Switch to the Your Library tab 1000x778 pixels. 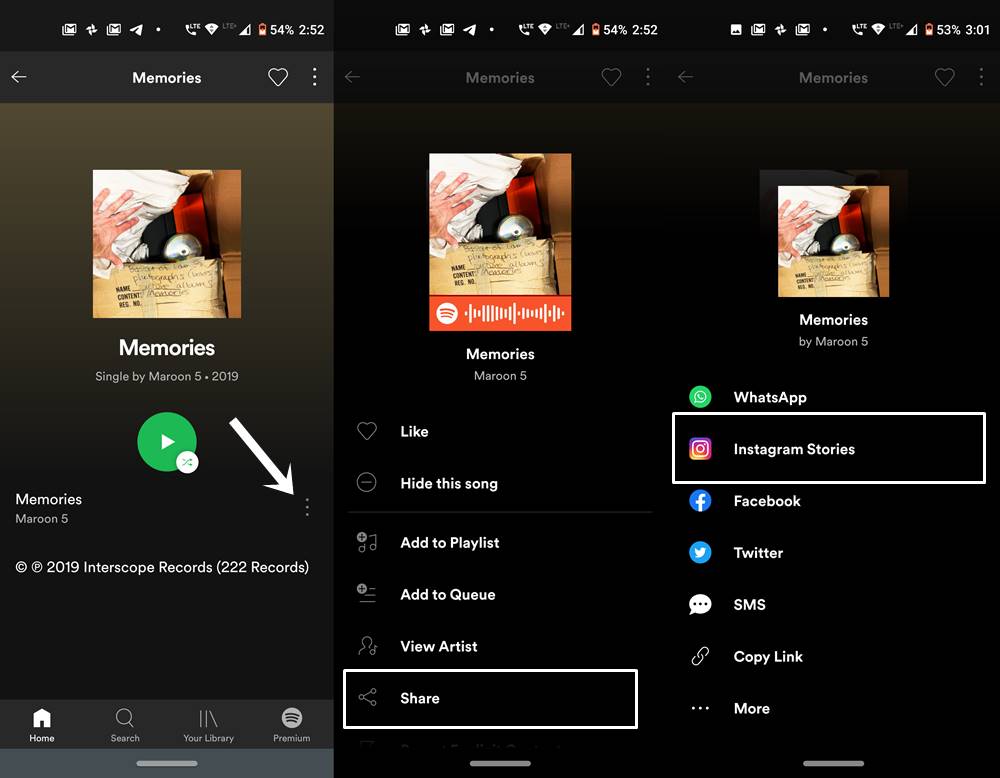click(209, 726)
